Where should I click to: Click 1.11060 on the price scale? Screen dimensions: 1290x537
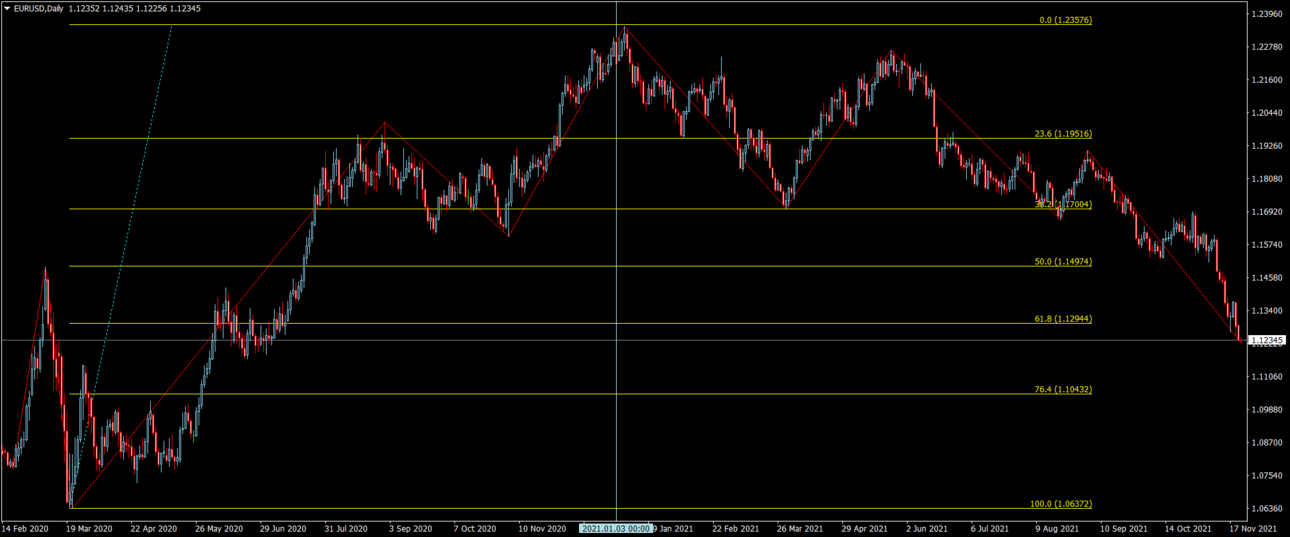(1266, 377)
